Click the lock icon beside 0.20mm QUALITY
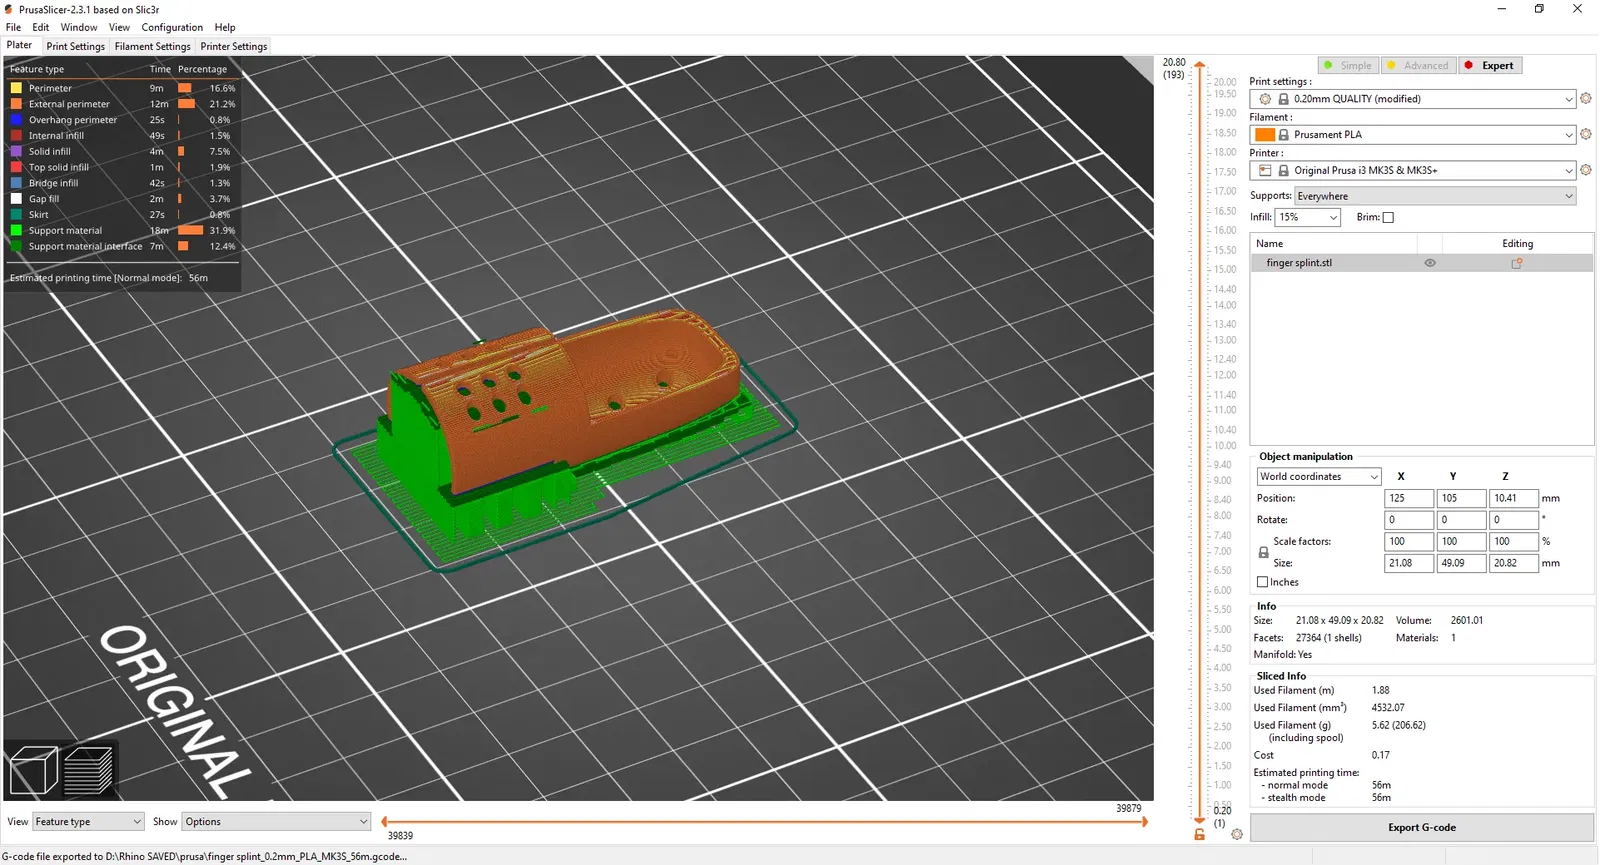 click(x=1284, y=99)
